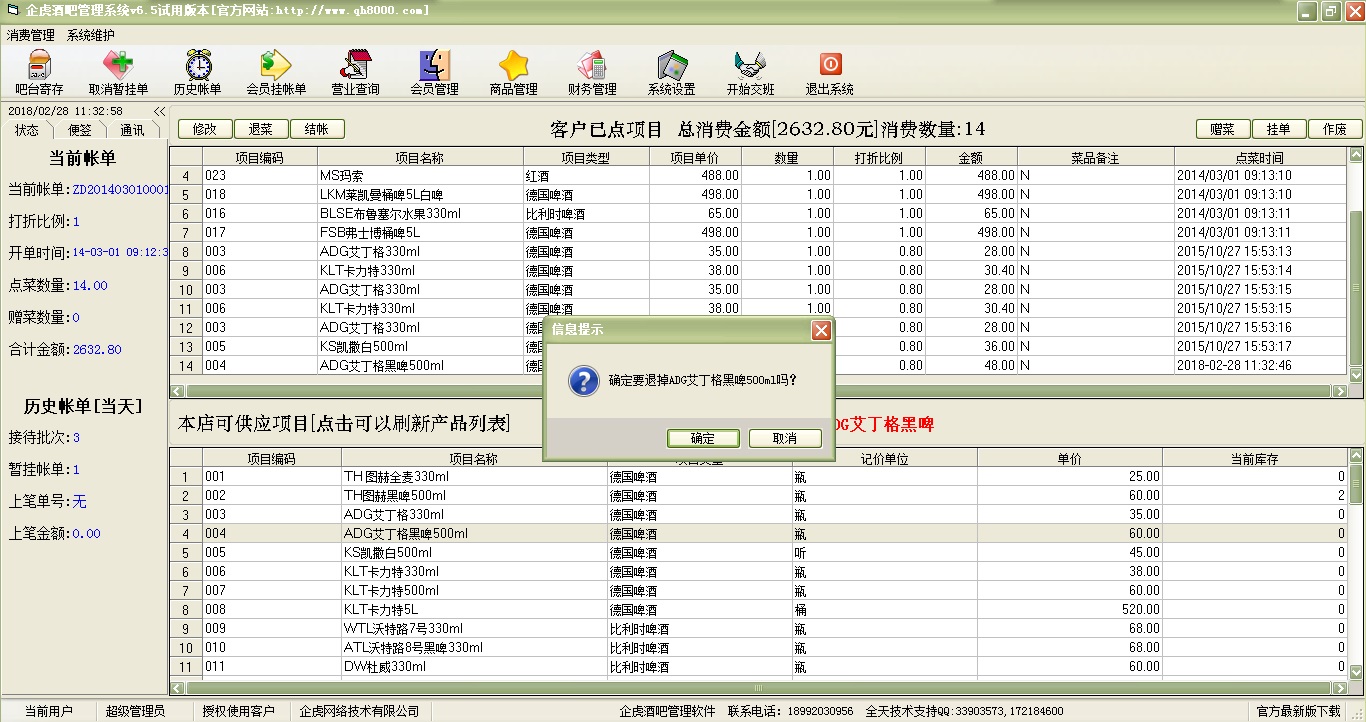Select the ordered row 14 ADG艾丁格黑啤500ml
Viewport: 1366px width, 722px height.
758,365
